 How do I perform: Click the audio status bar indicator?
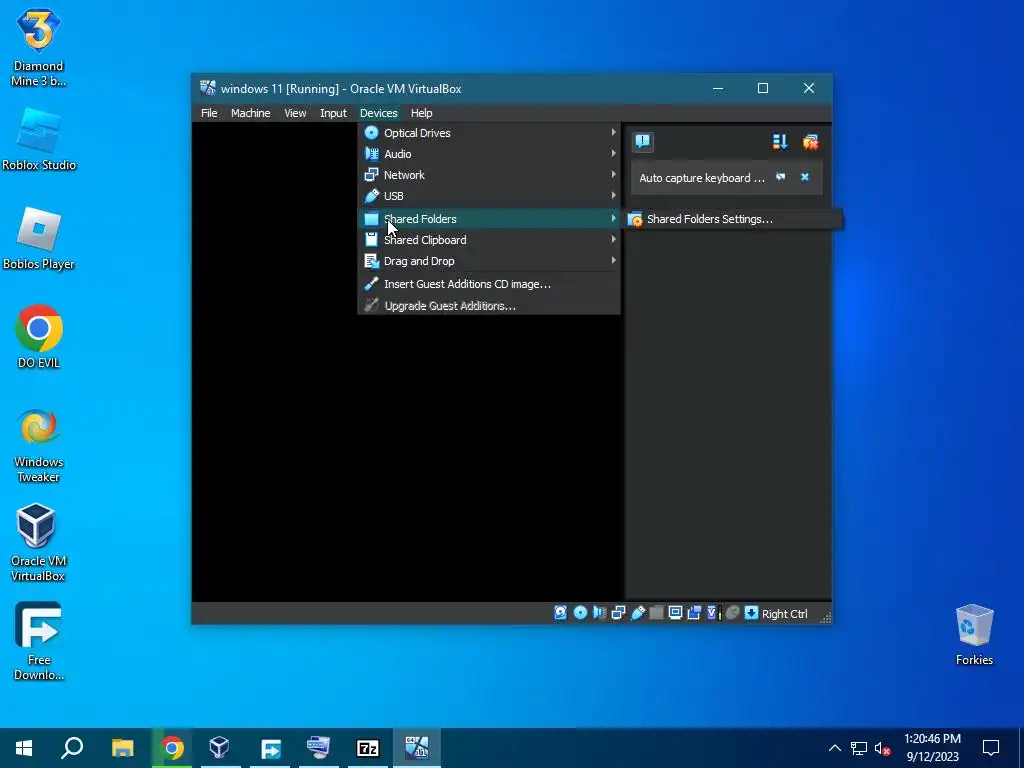point(599,613)
